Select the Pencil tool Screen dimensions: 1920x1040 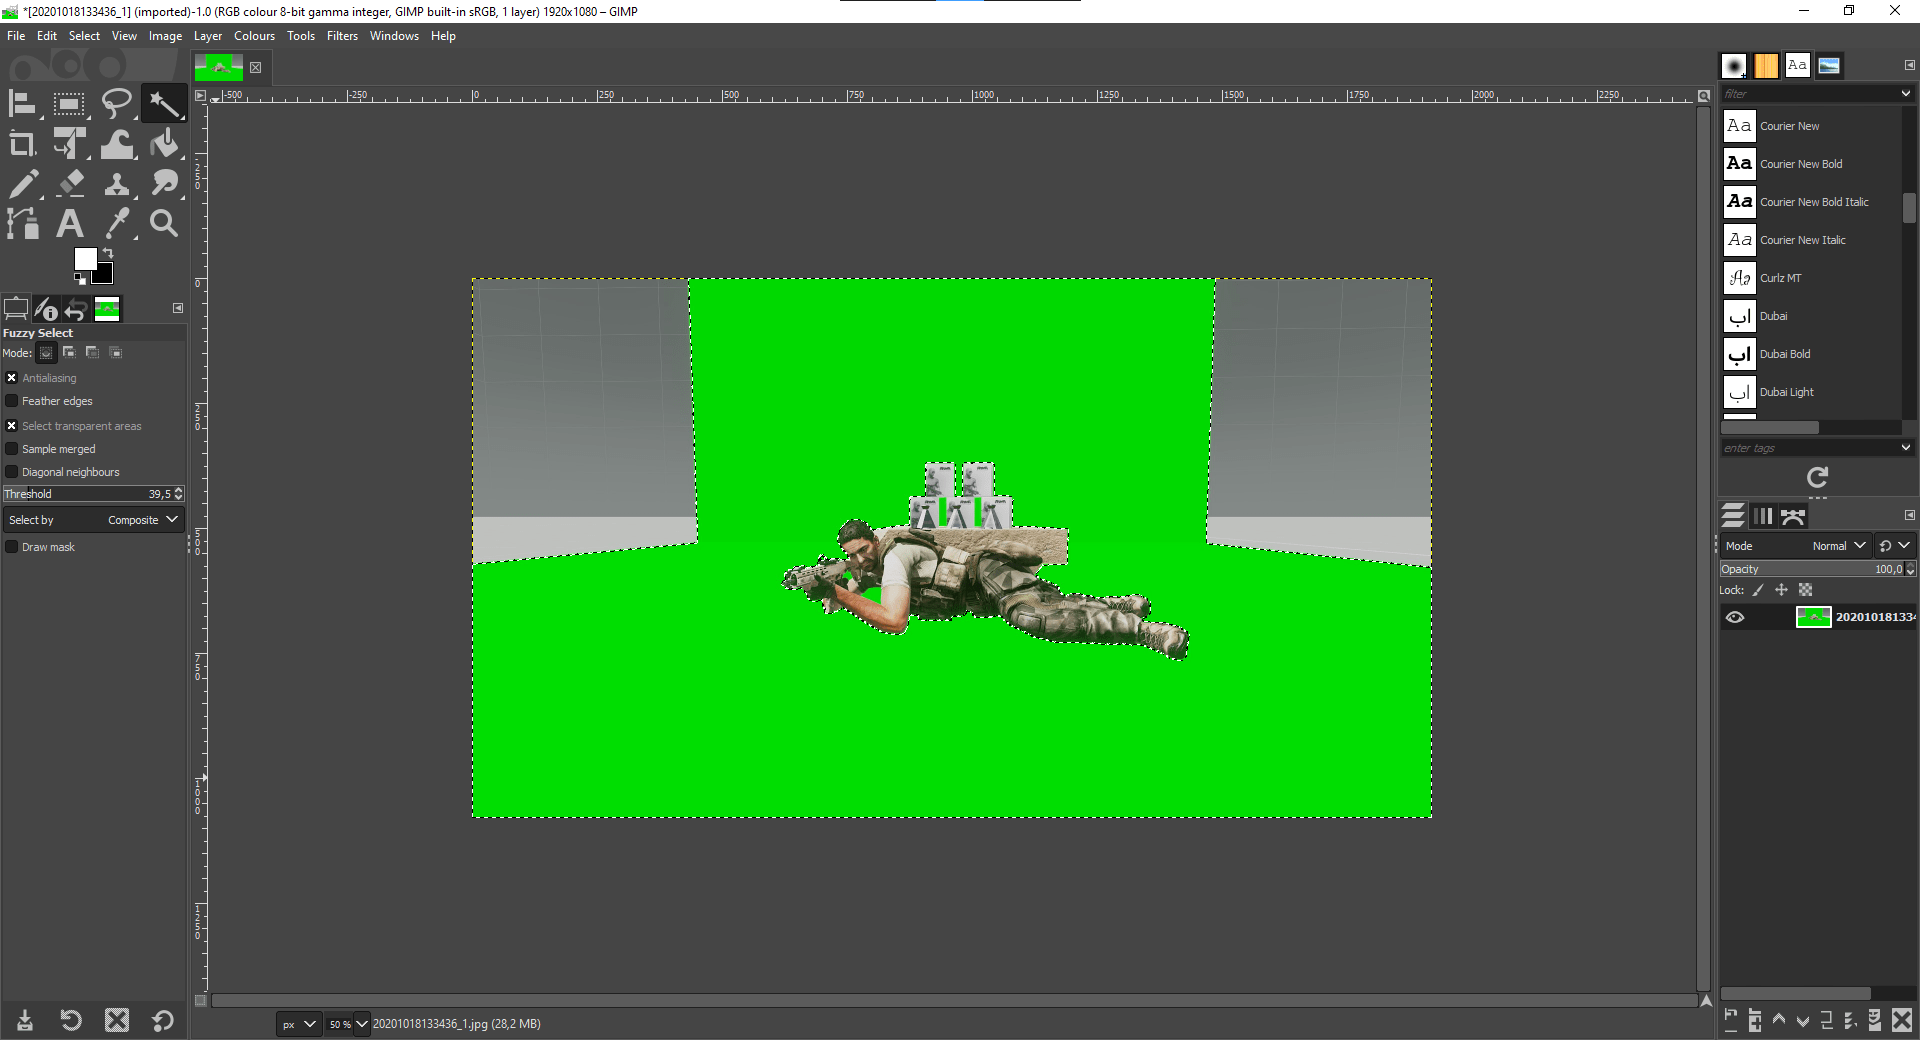pos(22,184)
